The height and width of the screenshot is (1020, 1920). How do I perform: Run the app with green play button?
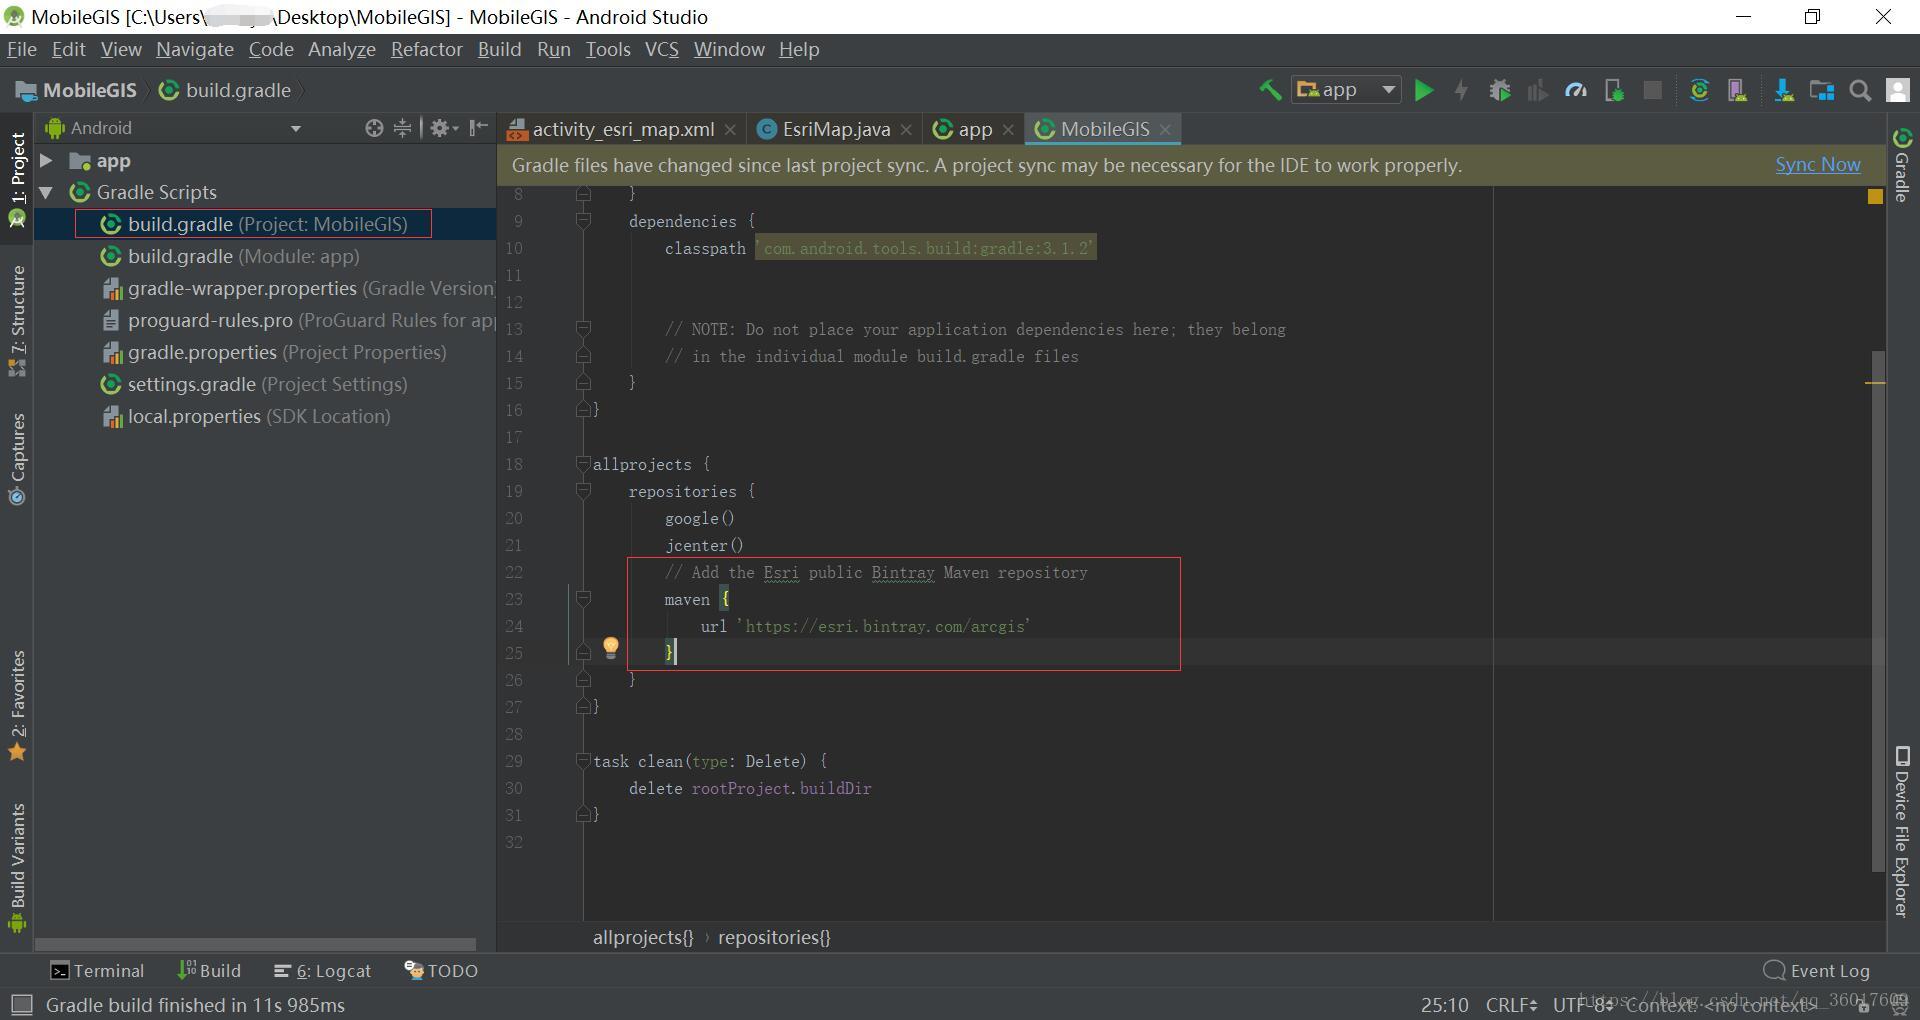1423,90
